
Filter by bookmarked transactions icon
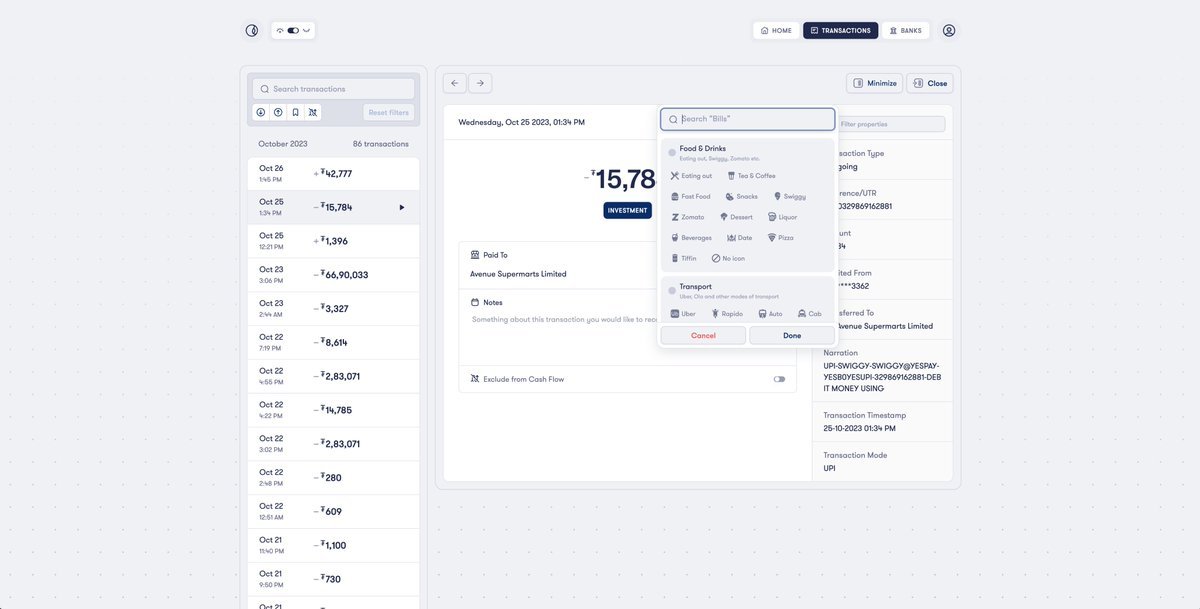tap(295, 113)
